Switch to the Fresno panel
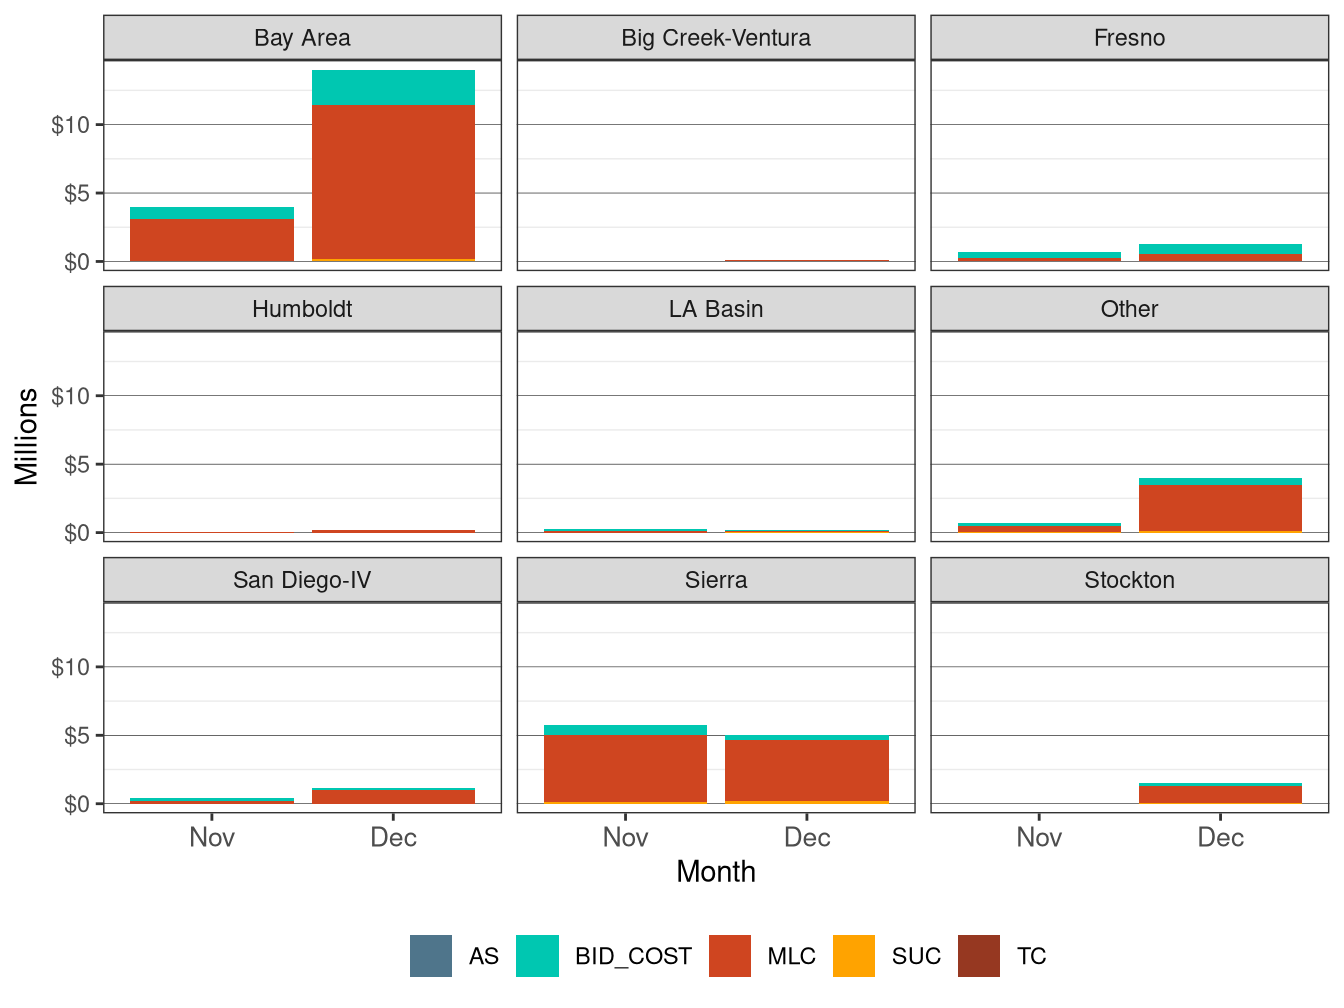The width and height of the screenshot is (1344, 1008). (1129, 37)
